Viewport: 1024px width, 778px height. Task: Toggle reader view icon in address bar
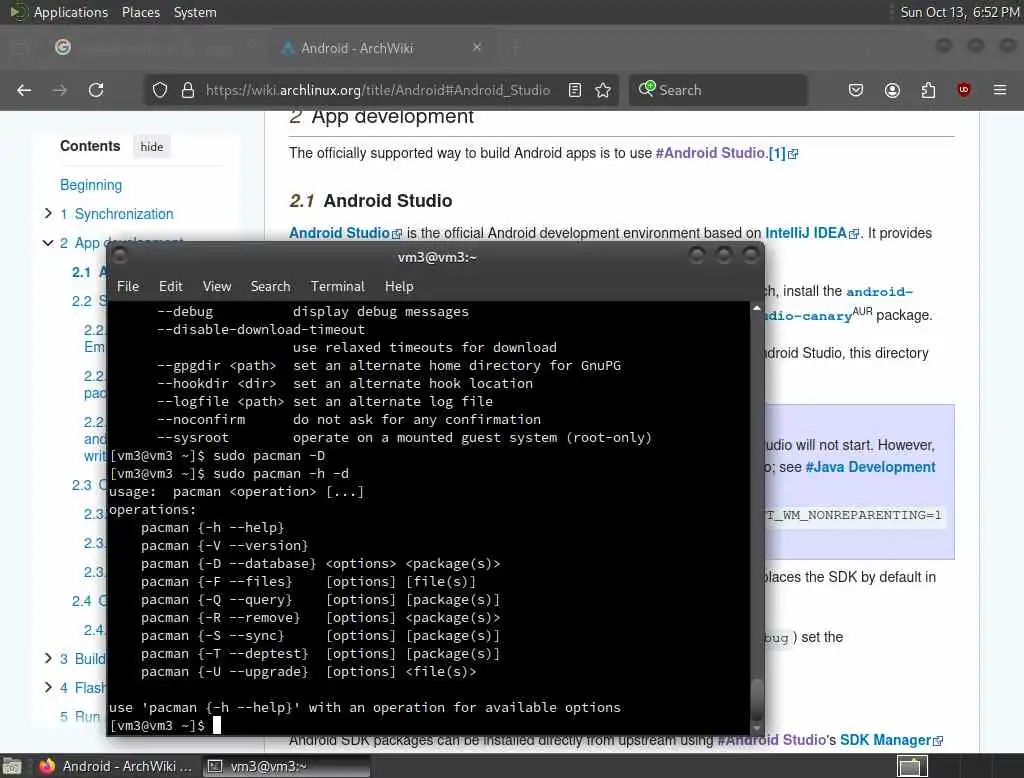click(575, 90)
